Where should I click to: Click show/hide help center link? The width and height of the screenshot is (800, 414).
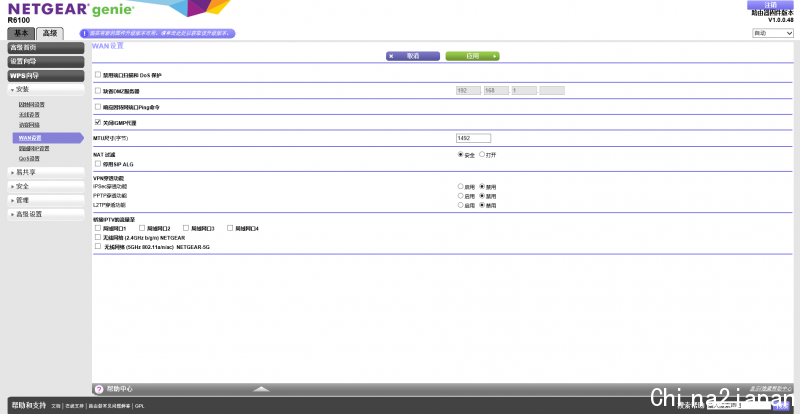click(771, 389)
